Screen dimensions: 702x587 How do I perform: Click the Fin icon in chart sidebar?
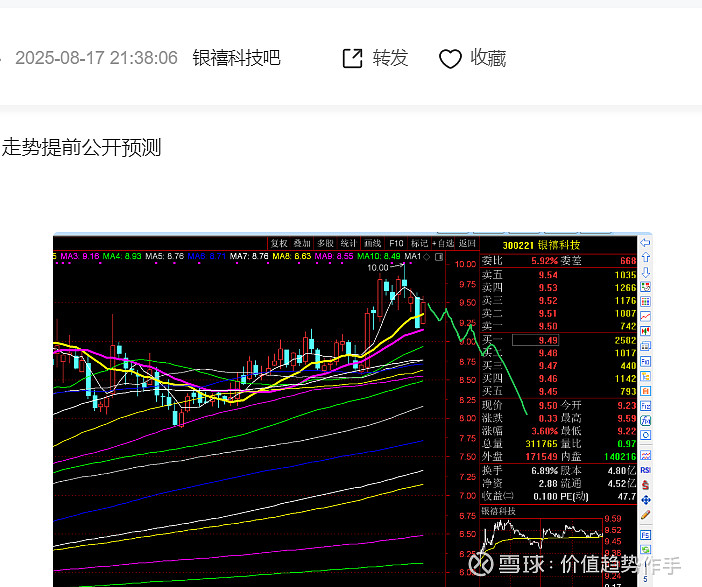point(645,361)
